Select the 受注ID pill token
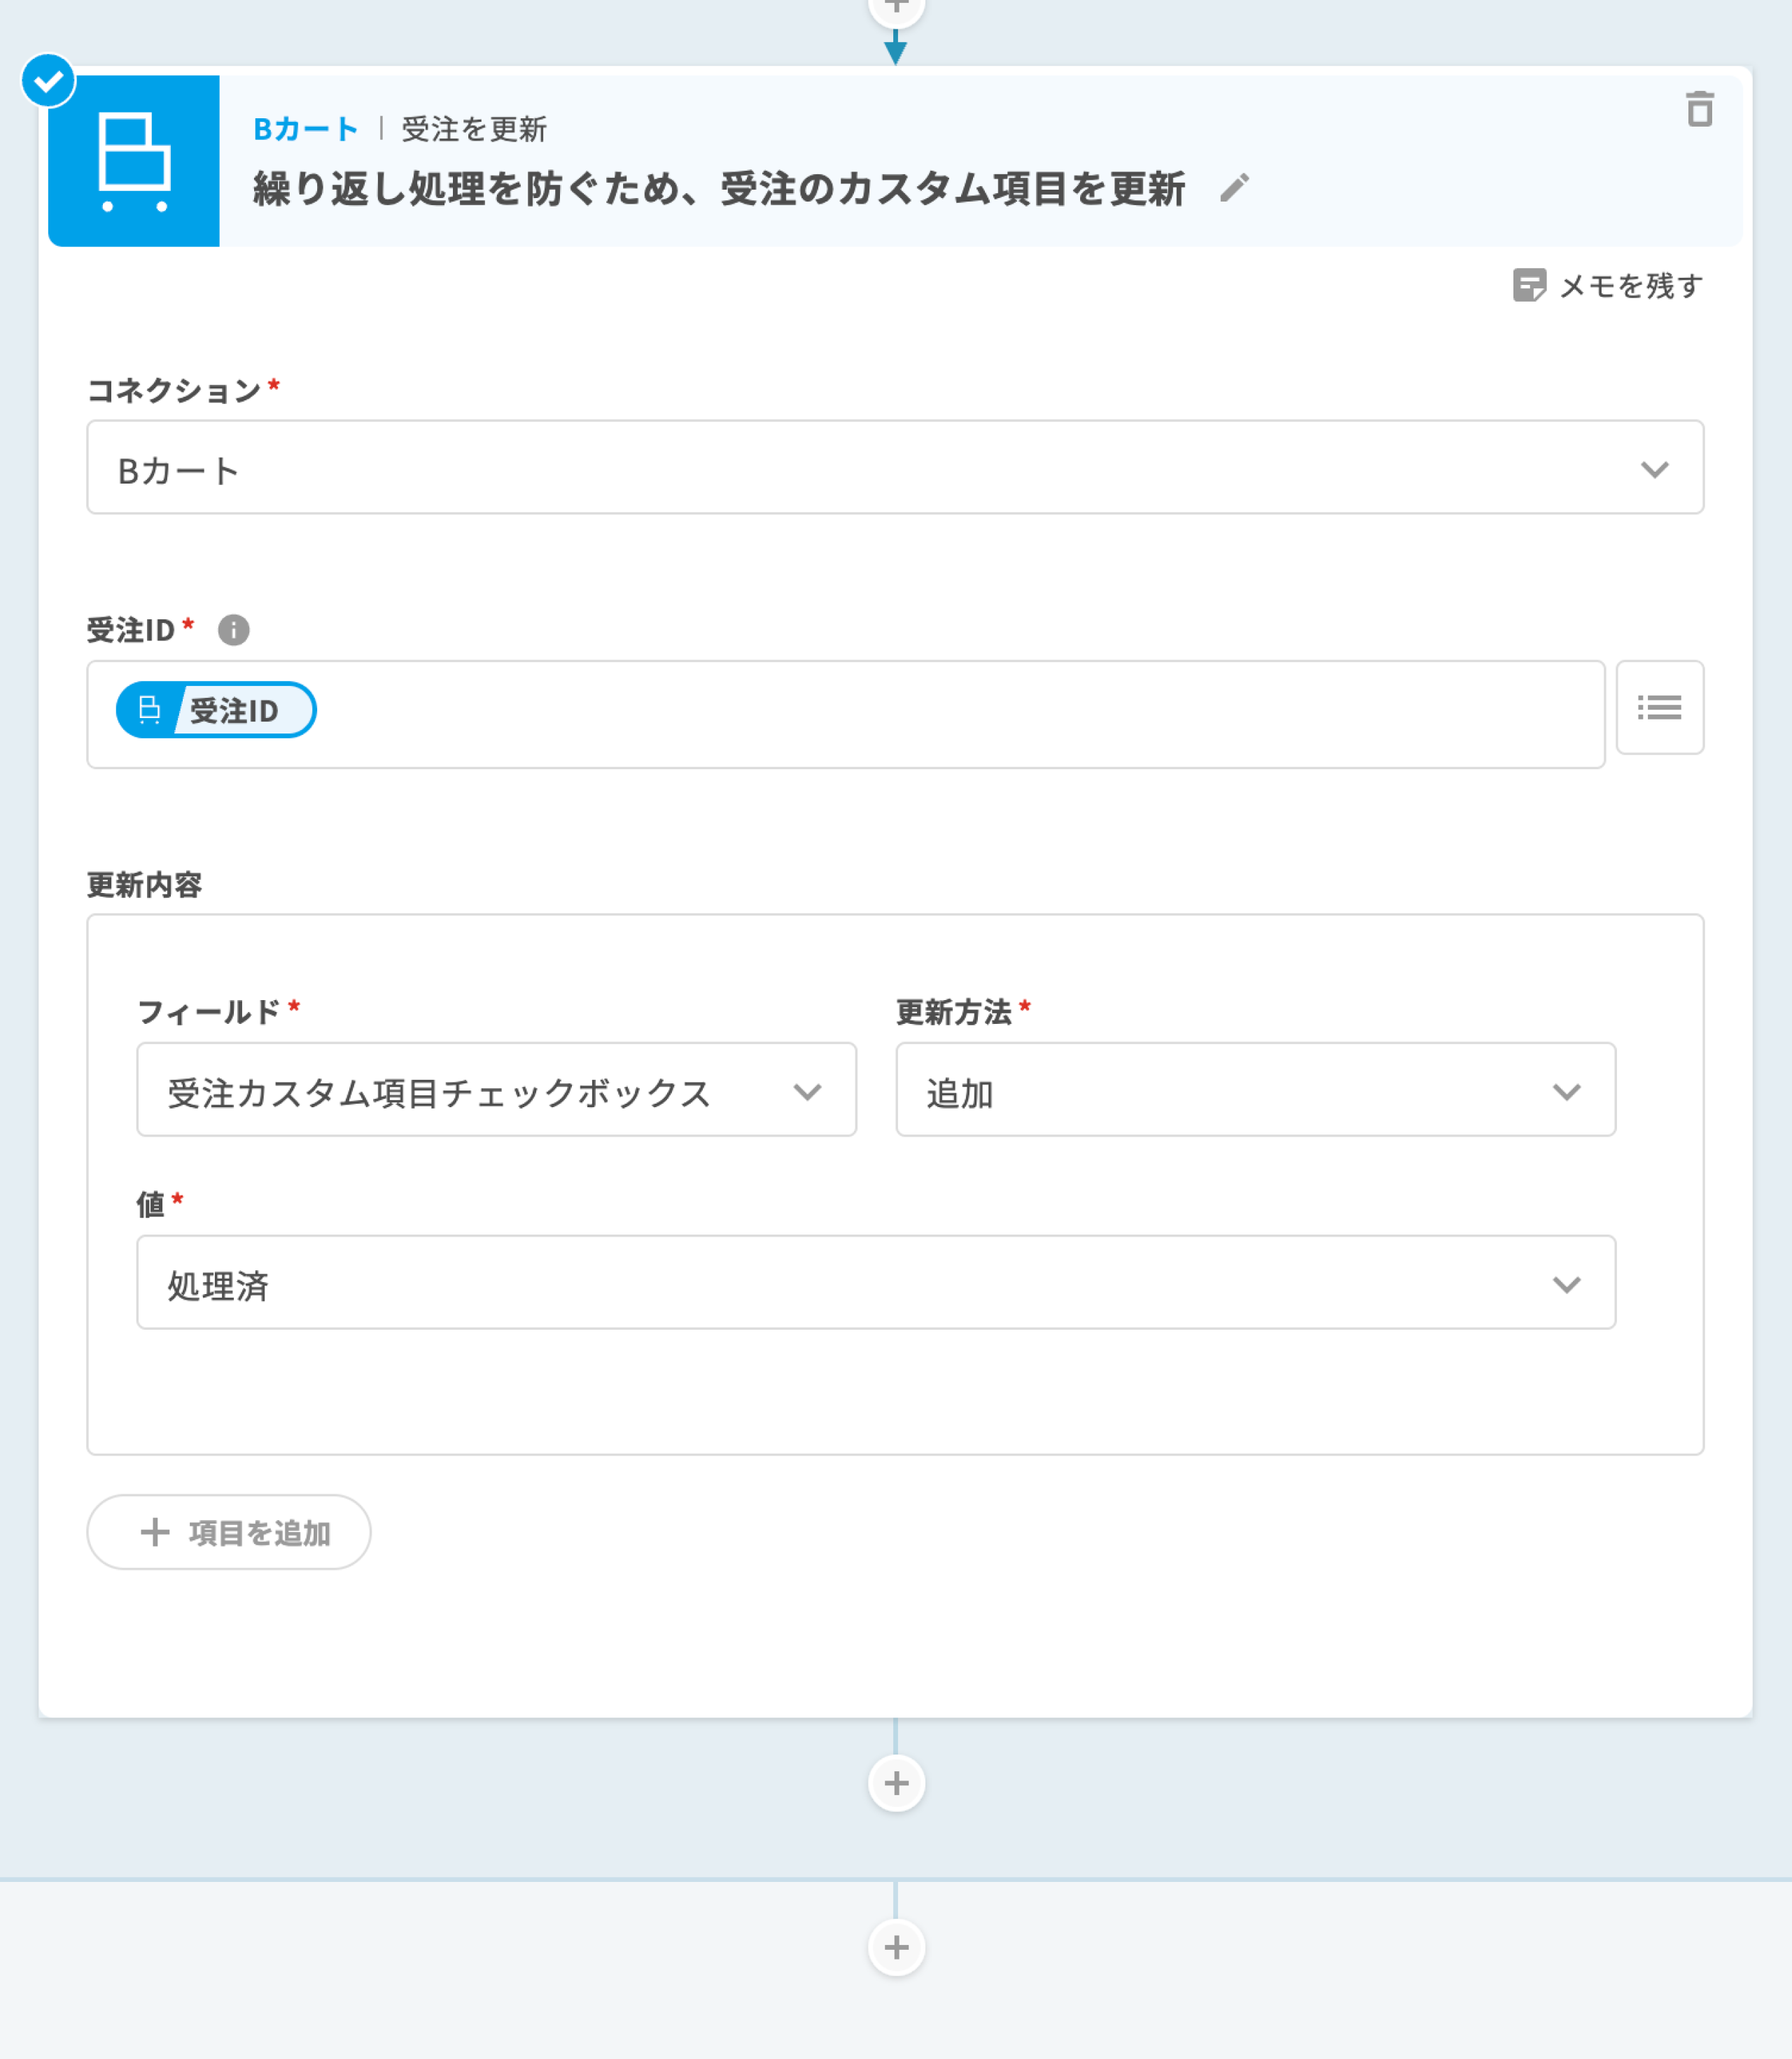The width and height of the screenshot is (1792, 2059). coord(216,710)
